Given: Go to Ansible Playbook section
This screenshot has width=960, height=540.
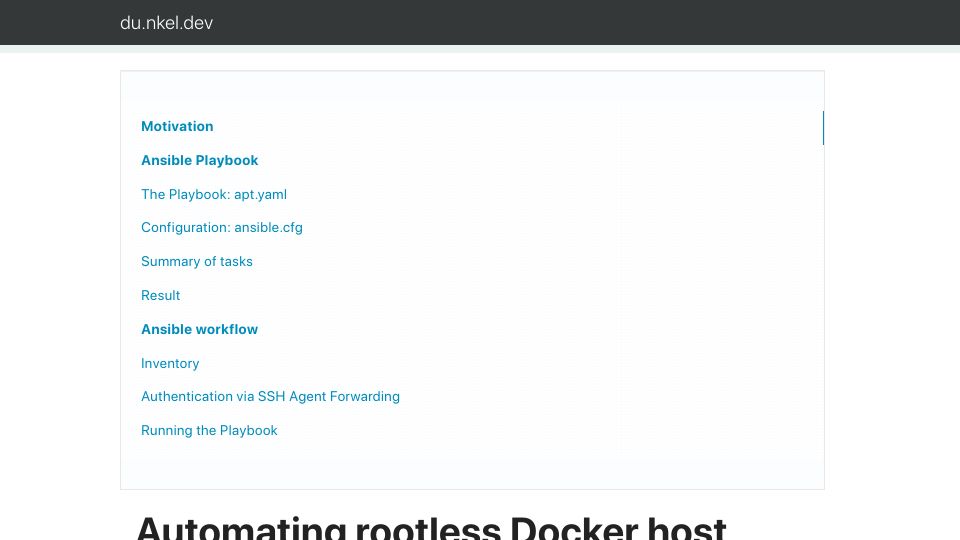Looking at the screenshot, I should point(200,160).
